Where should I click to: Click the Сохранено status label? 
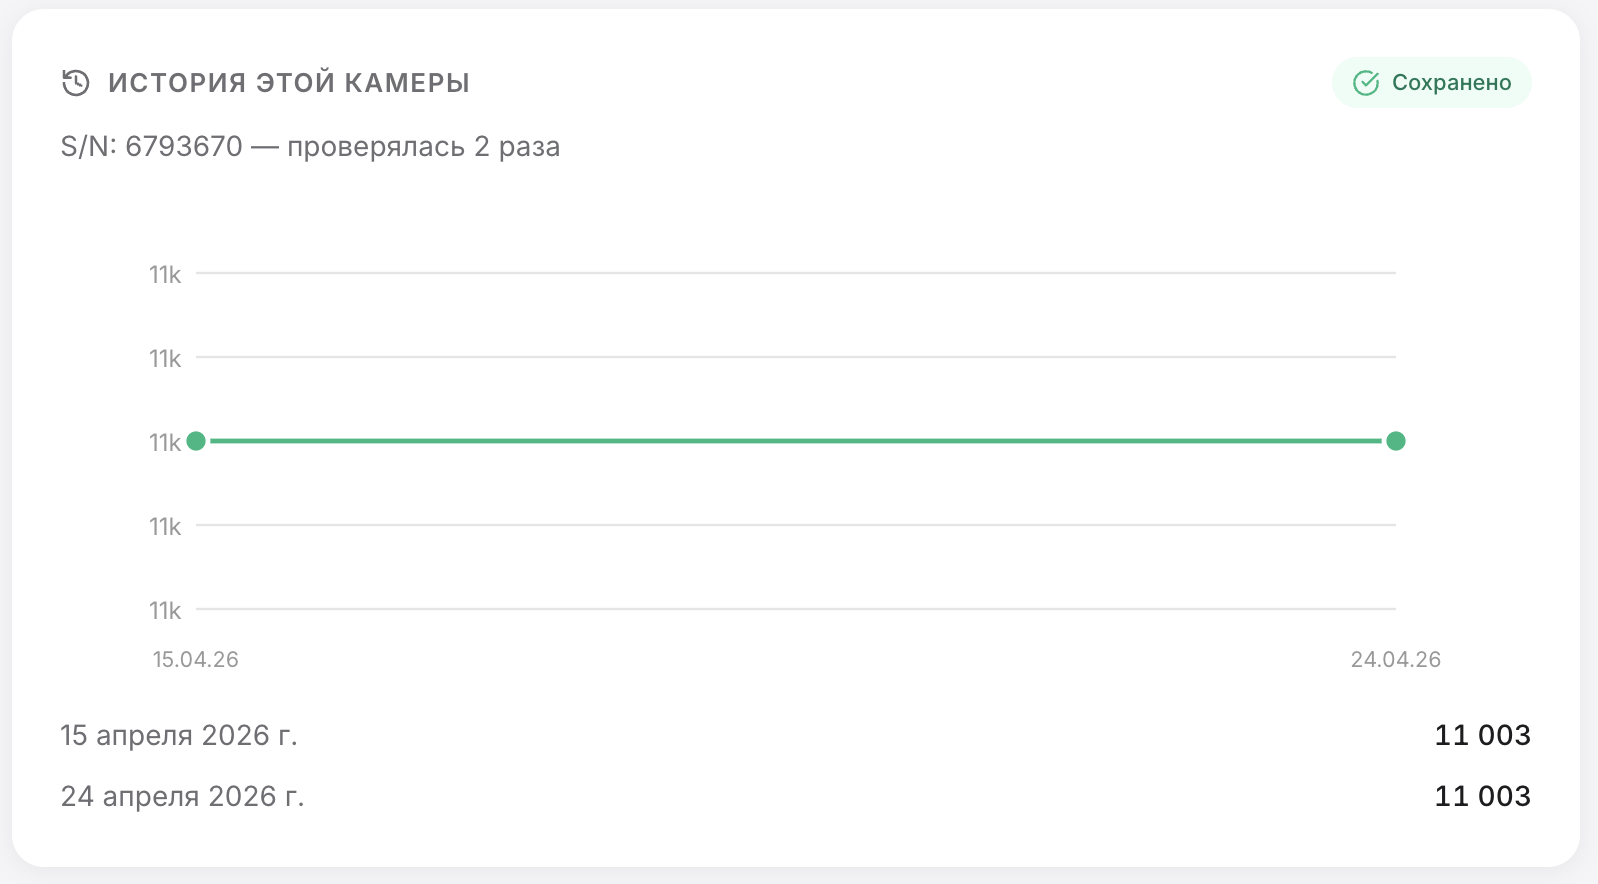(1451, 83)
